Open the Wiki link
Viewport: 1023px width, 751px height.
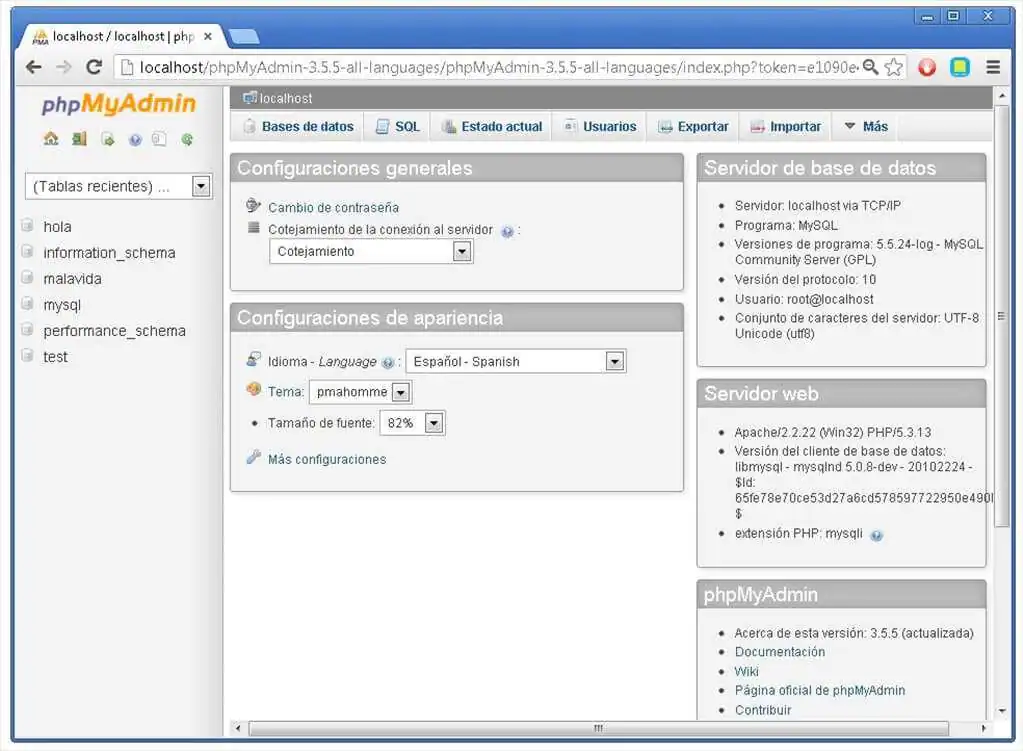click(x=746, y=671)
